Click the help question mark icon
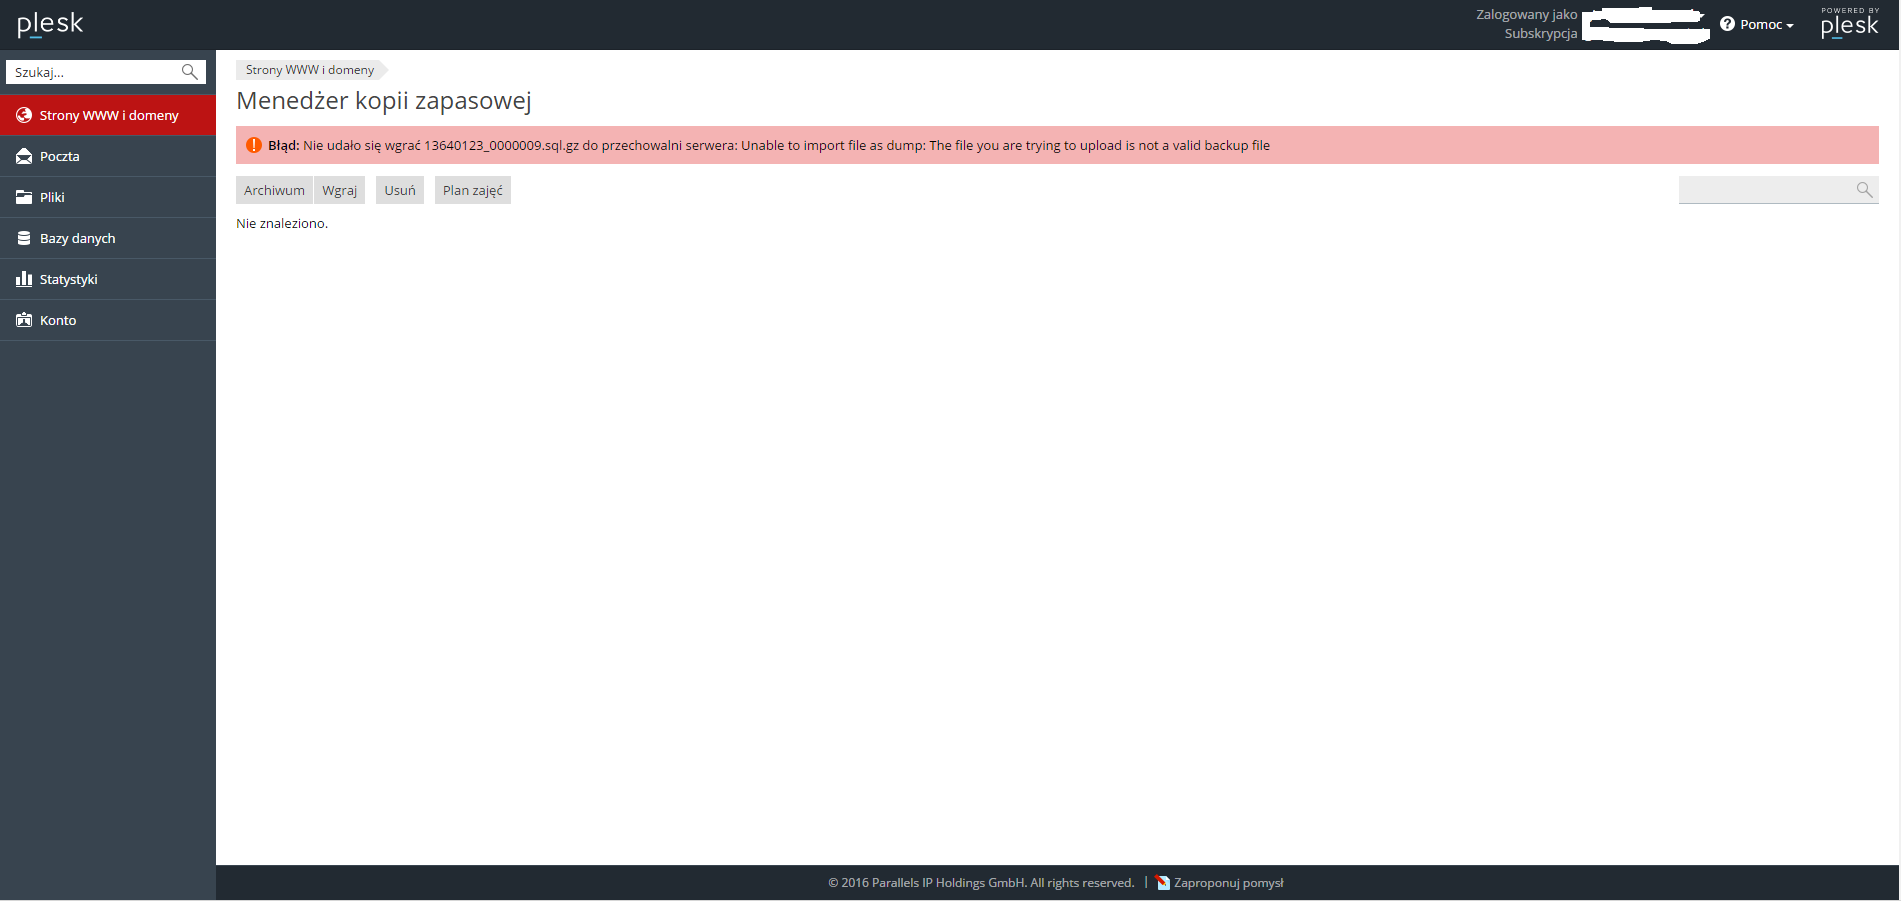The image size is (1902, 901). click(1727, 24)
